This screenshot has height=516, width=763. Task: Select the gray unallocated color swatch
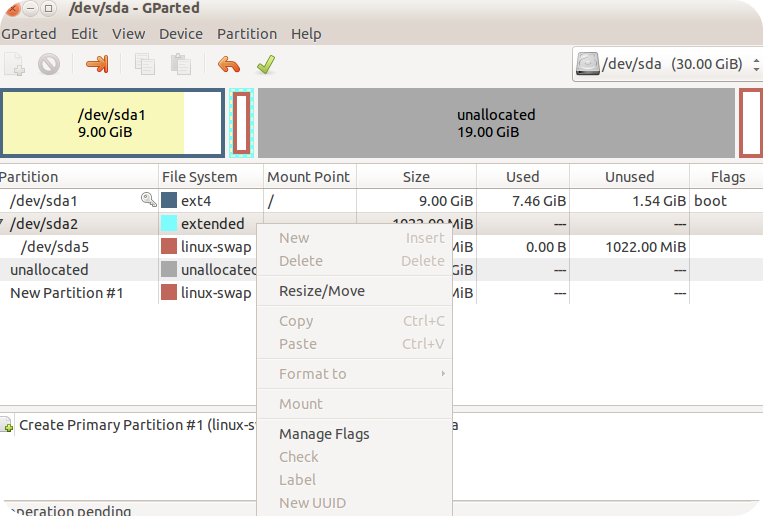[169, 269]
